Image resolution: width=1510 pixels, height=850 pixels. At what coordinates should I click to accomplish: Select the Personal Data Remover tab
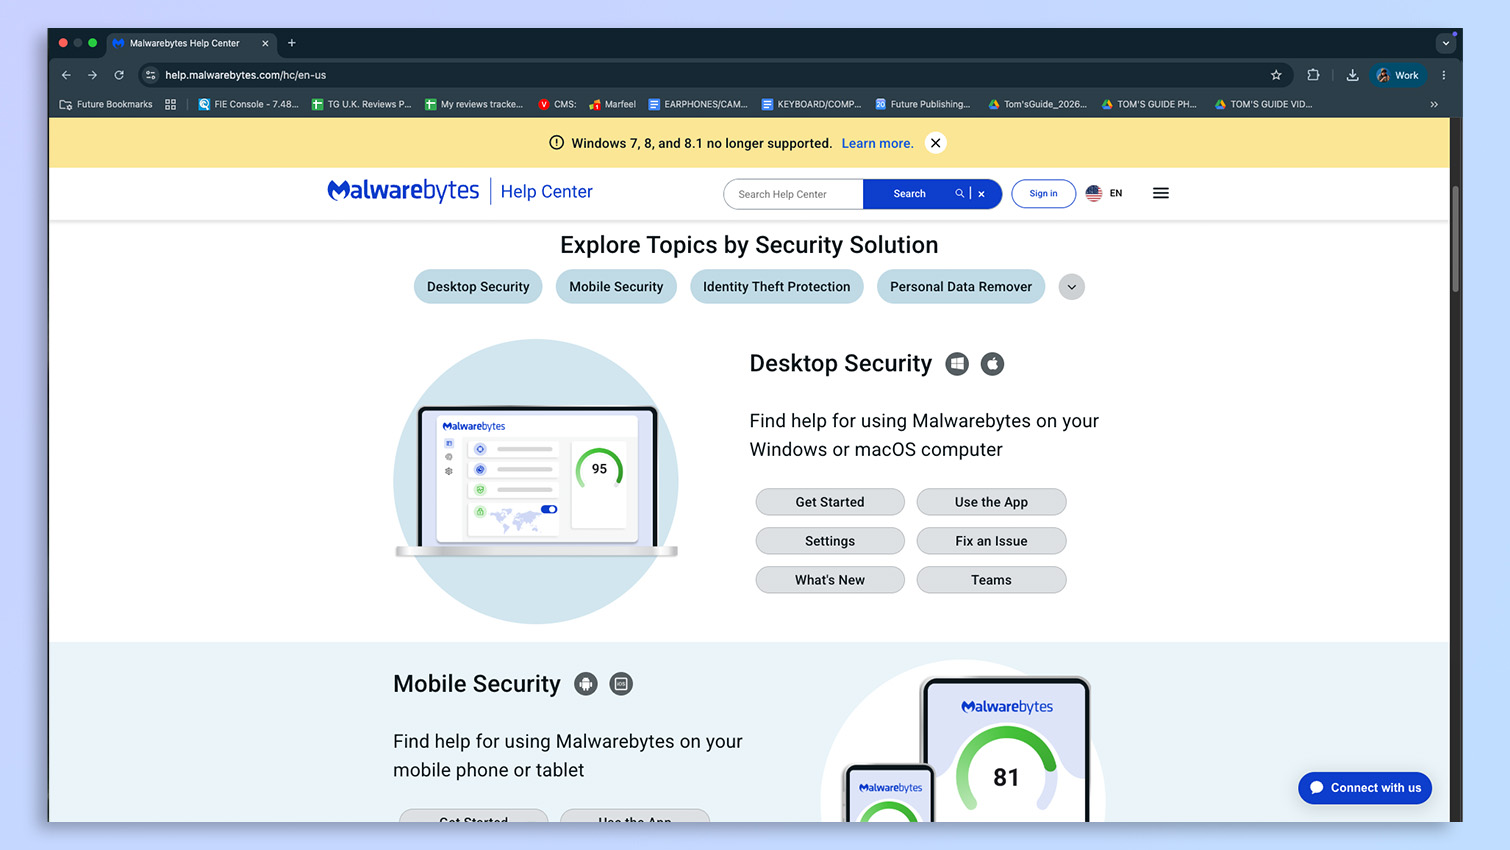(961, 287)
